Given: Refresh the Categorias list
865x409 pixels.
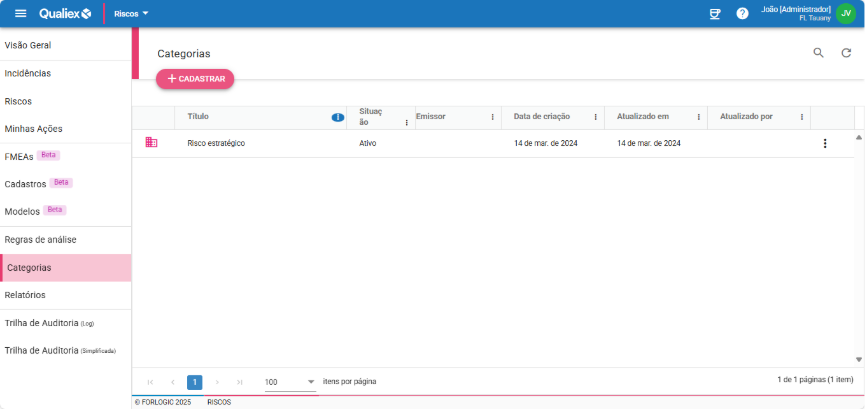Looking at the screenshot, I should coord(846,53).
